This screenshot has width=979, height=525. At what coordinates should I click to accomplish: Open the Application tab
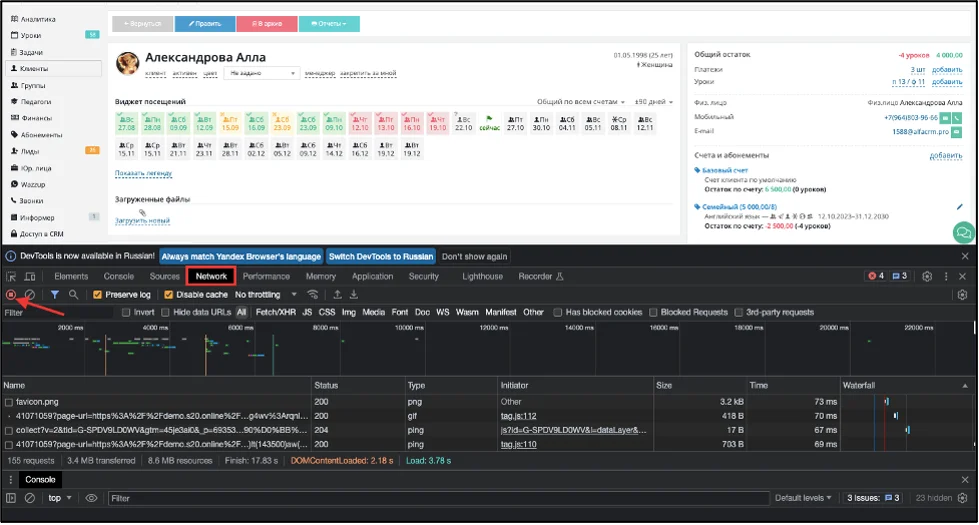372,277
